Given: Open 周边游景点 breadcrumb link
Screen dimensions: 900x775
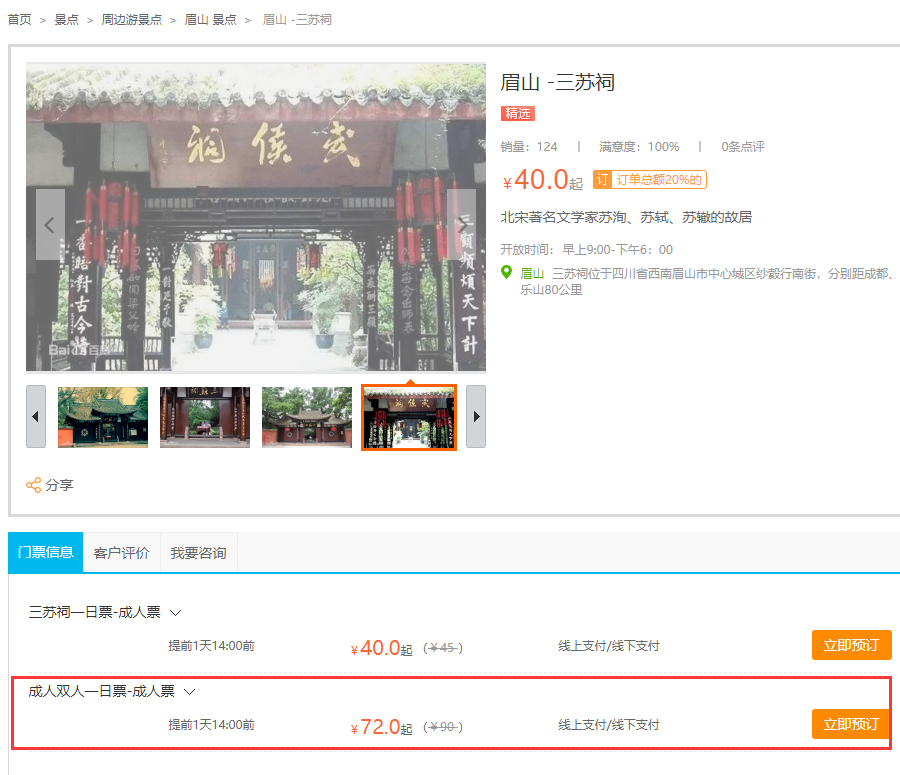Looking at the screenshot, I should (131, 20).
